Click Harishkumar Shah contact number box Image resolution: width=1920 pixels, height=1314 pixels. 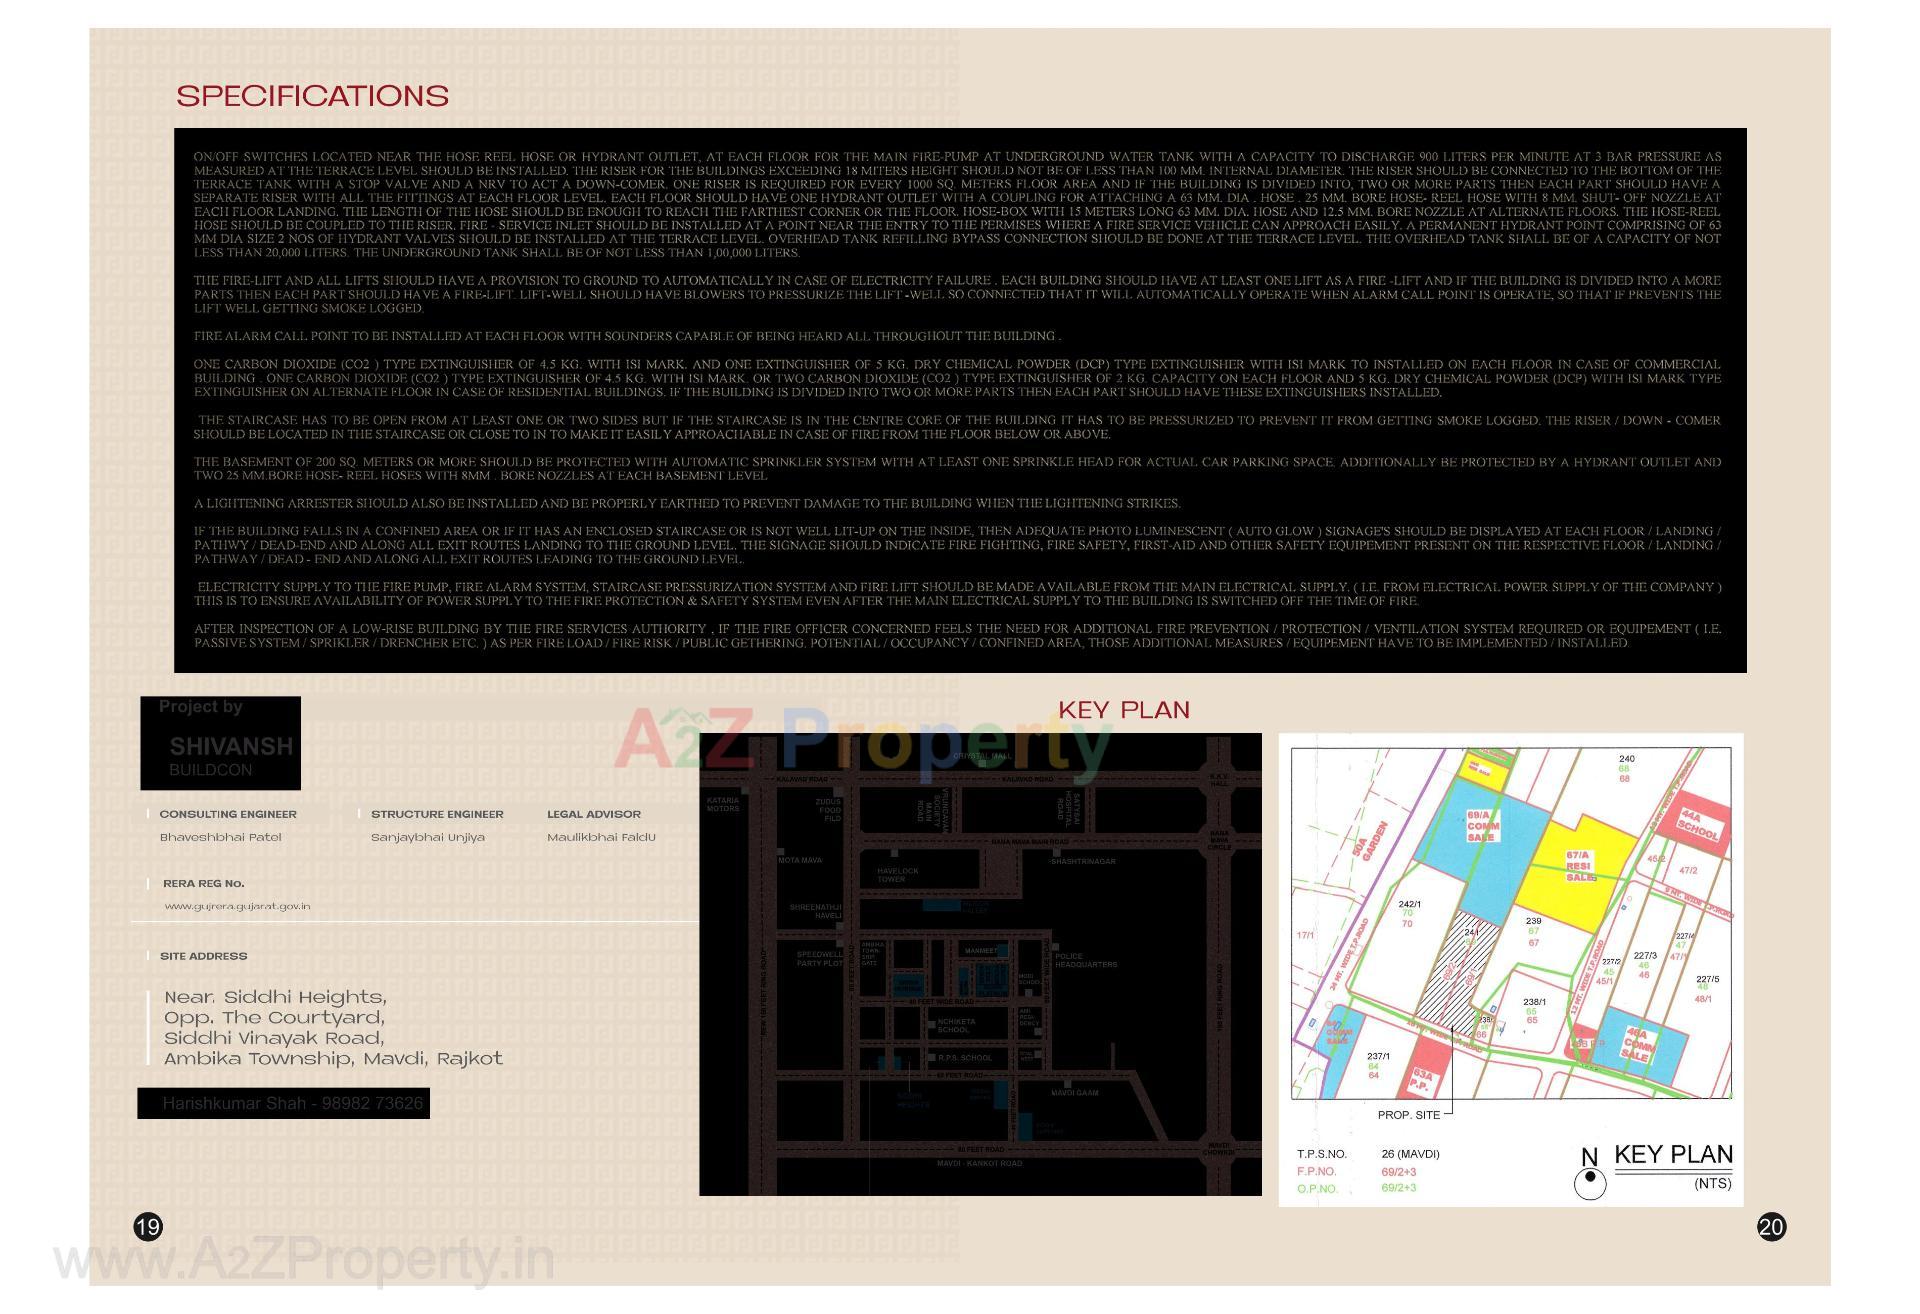284,1103
